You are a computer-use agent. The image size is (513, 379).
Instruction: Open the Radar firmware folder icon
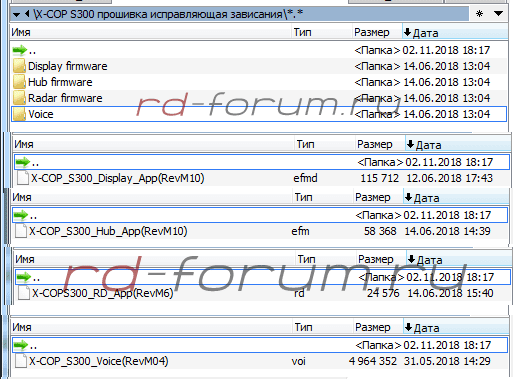[19, 98]
